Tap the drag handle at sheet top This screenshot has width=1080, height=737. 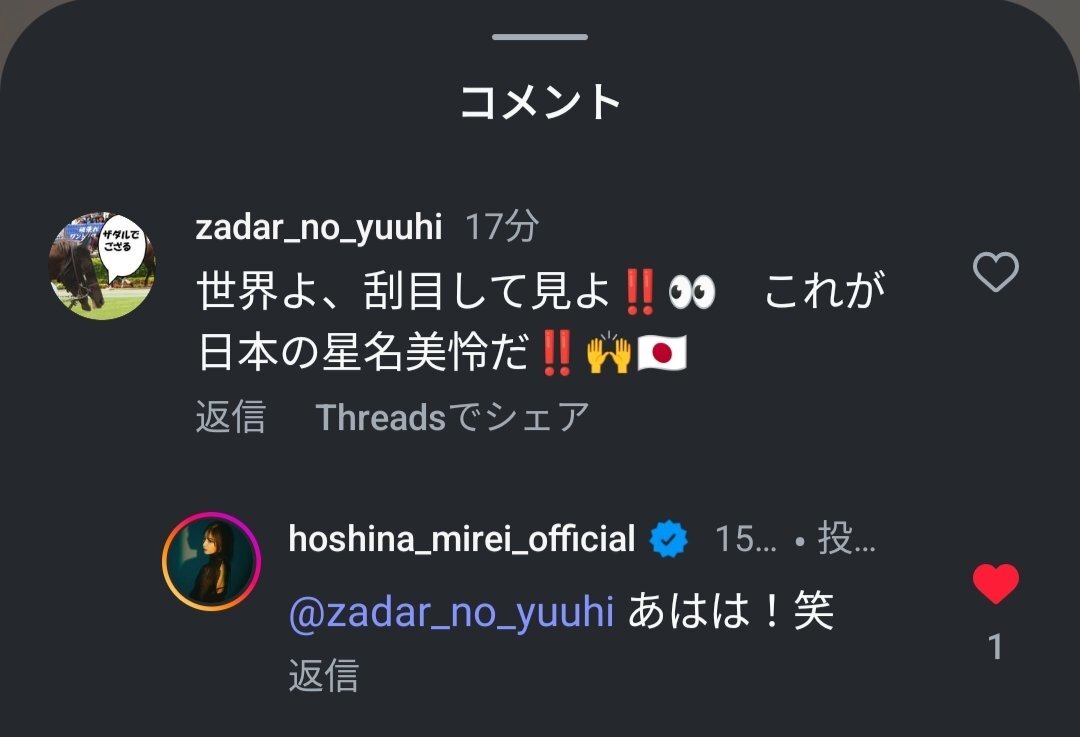coord(540,37)
